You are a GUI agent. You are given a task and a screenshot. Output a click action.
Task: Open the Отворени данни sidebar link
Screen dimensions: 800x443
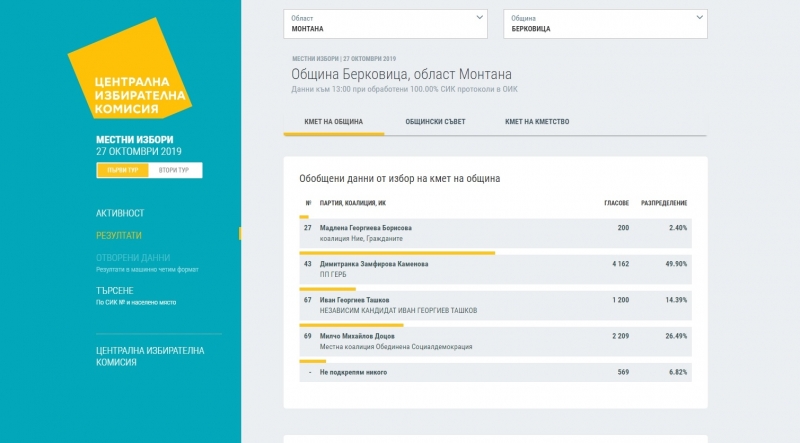132,257
